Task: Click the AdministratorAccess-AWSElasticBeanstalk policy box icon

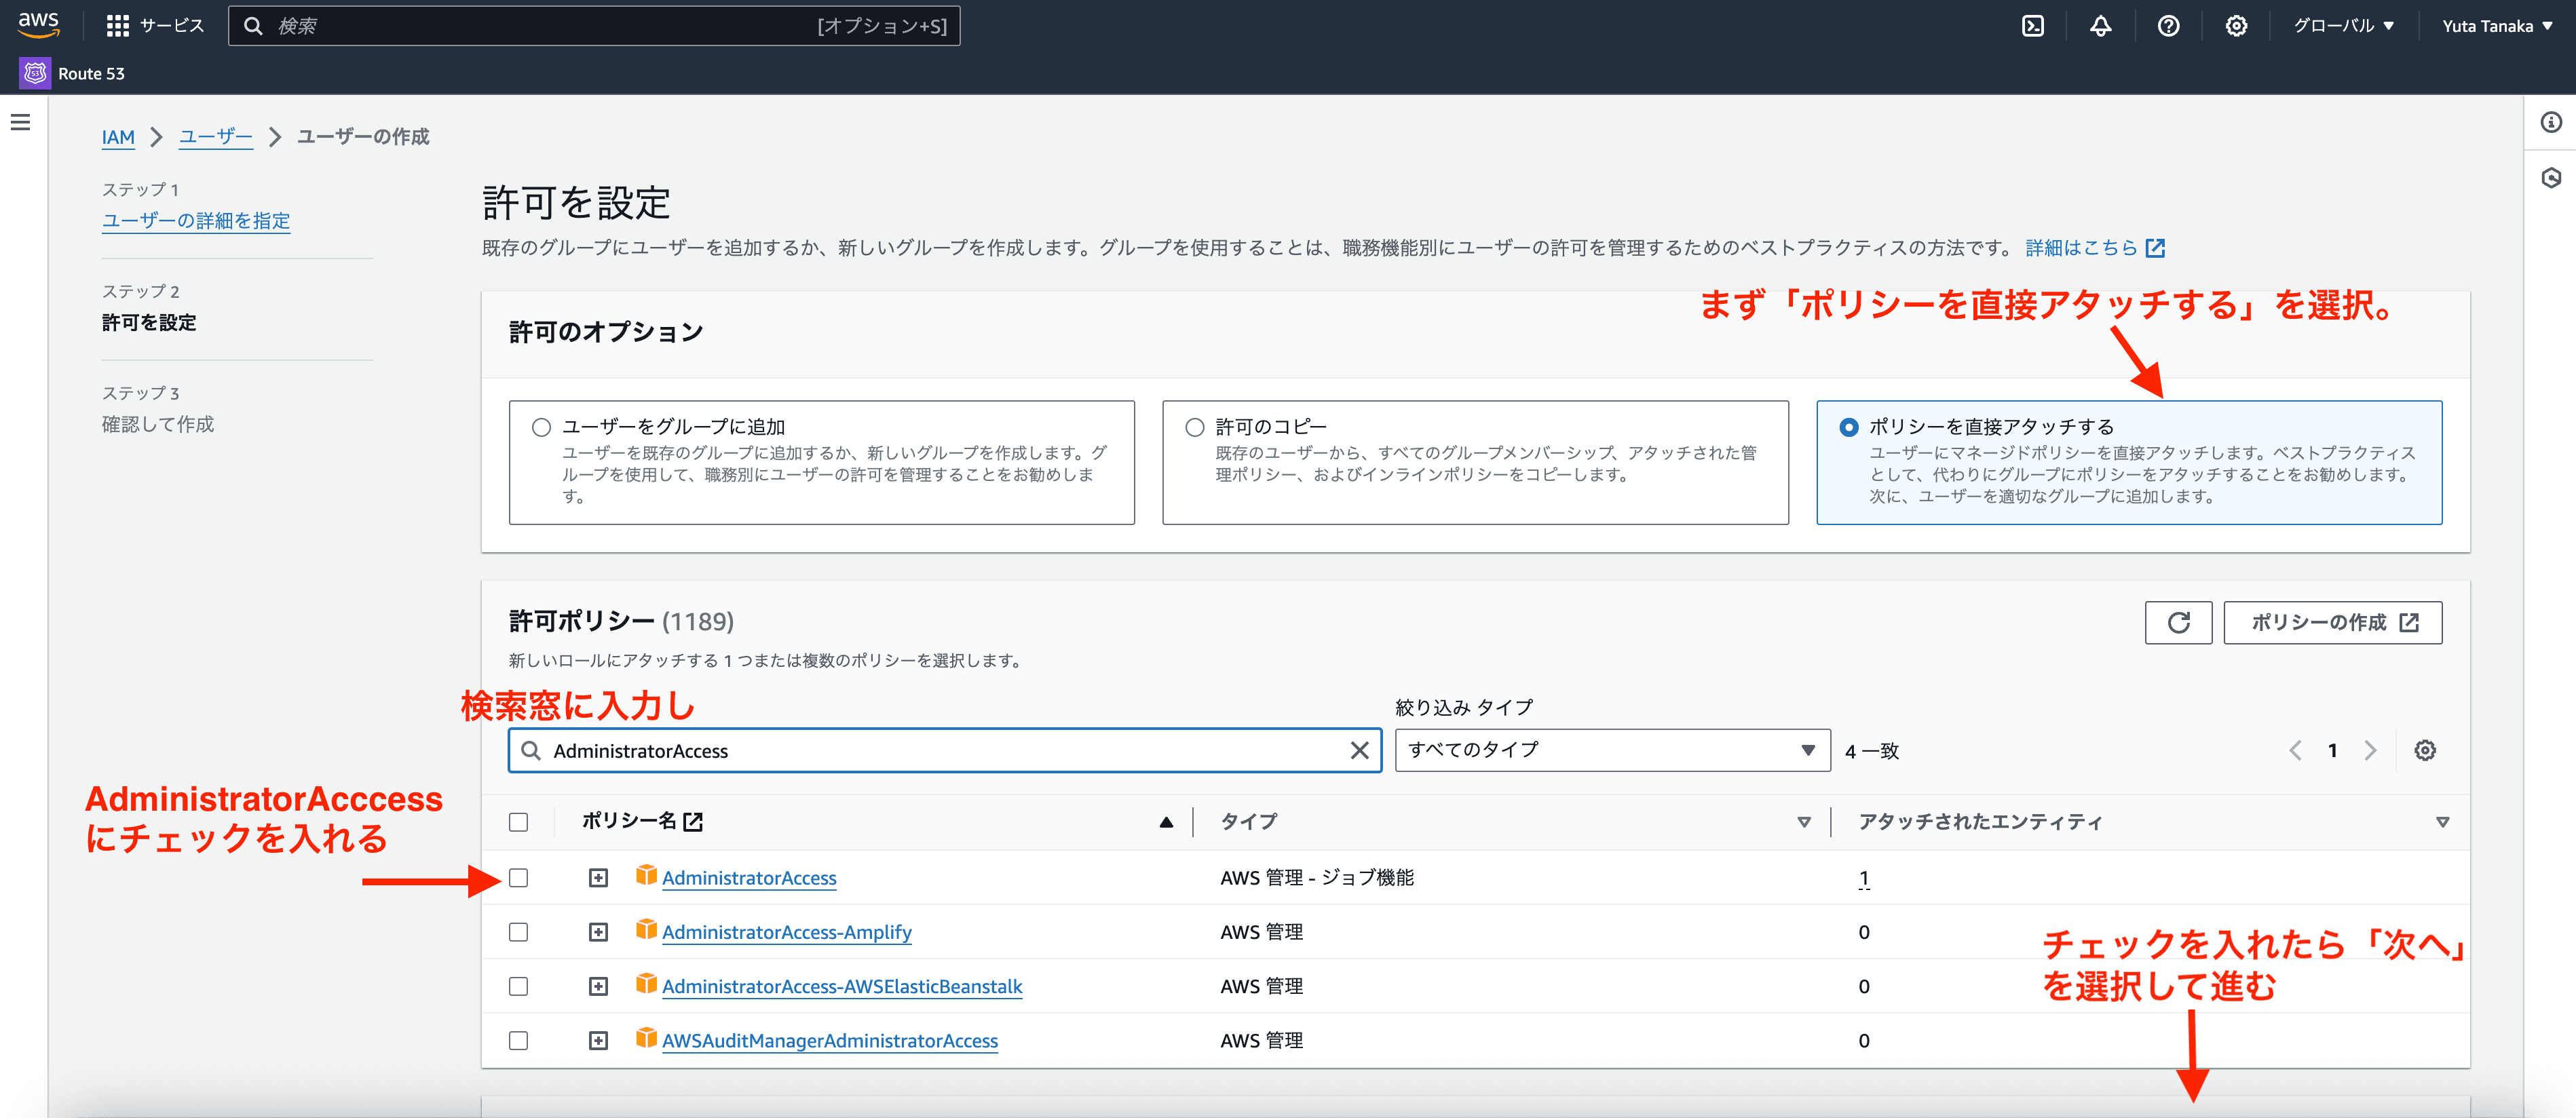Action: (646, 984)
